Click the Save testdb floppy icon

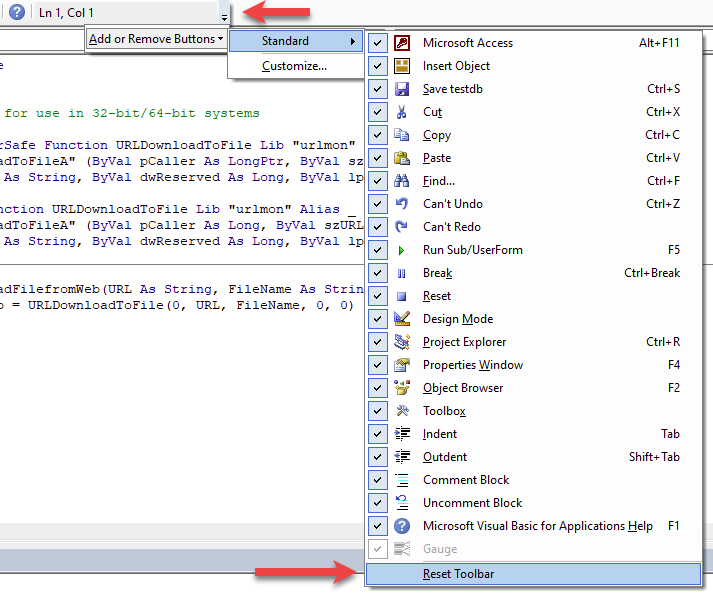[402, 89]
